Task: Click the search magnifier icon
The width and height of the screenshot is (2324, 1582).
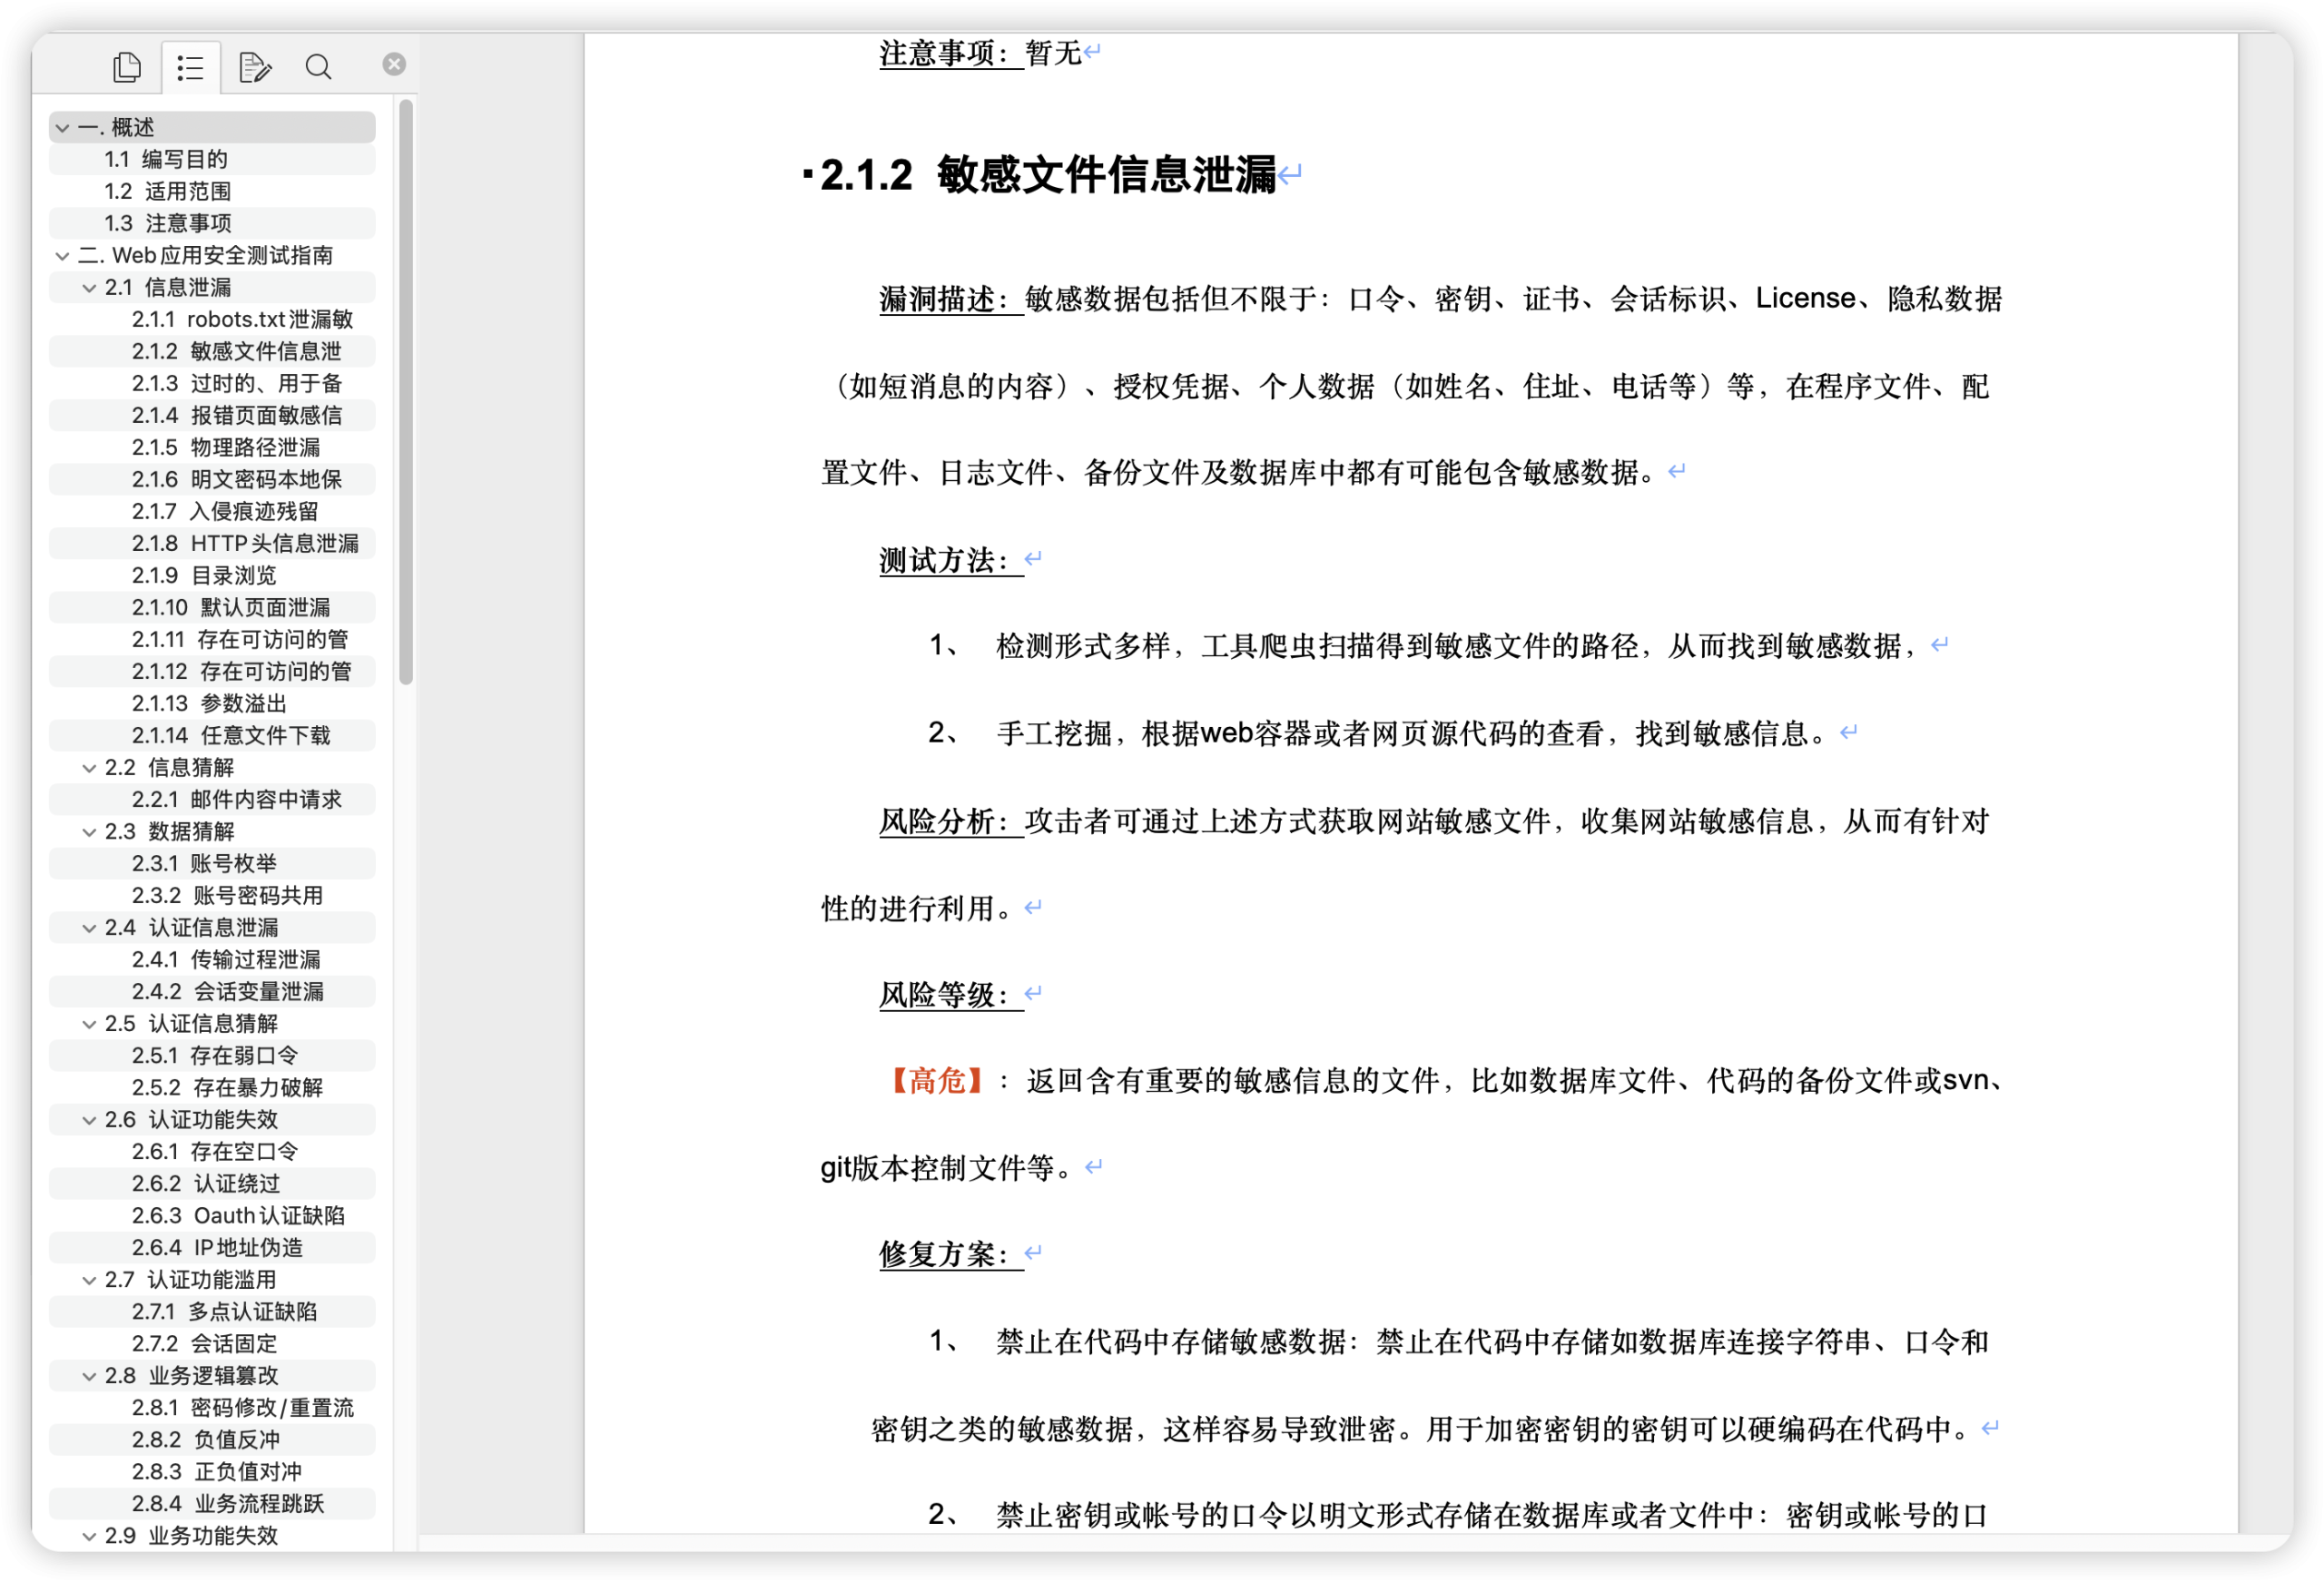Action: click(x=318, y=66)
